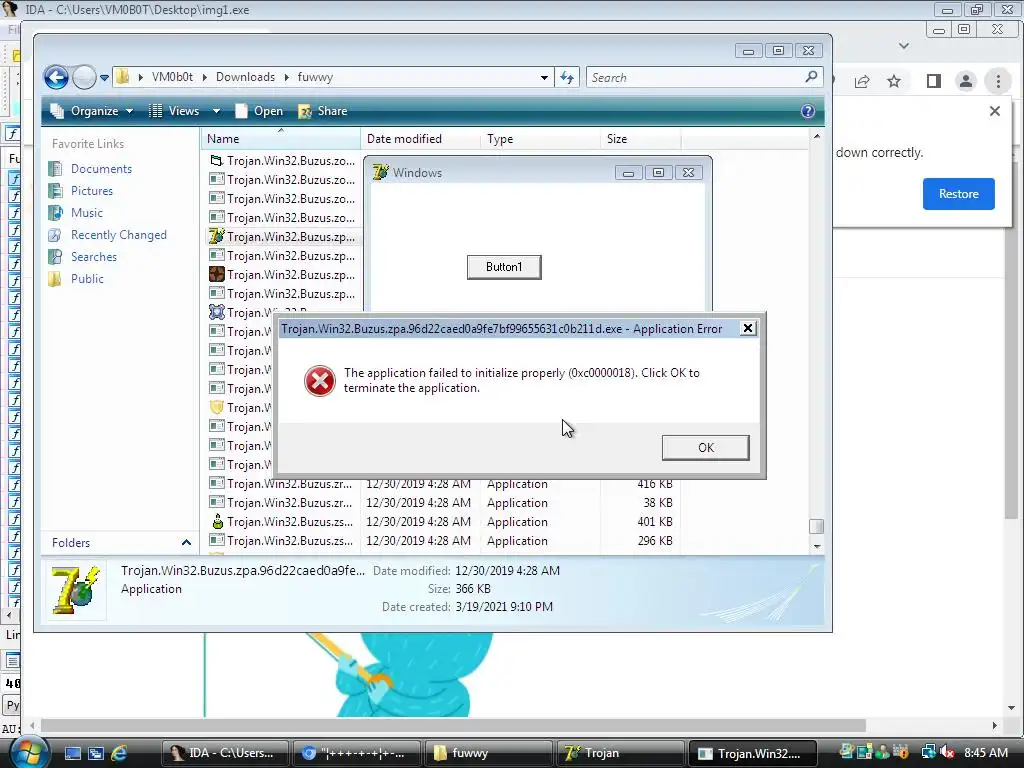This screenshot has height=768, width=1024.
Task: Refresh the fuwwy folder view
Action: [x=567, y=78]
